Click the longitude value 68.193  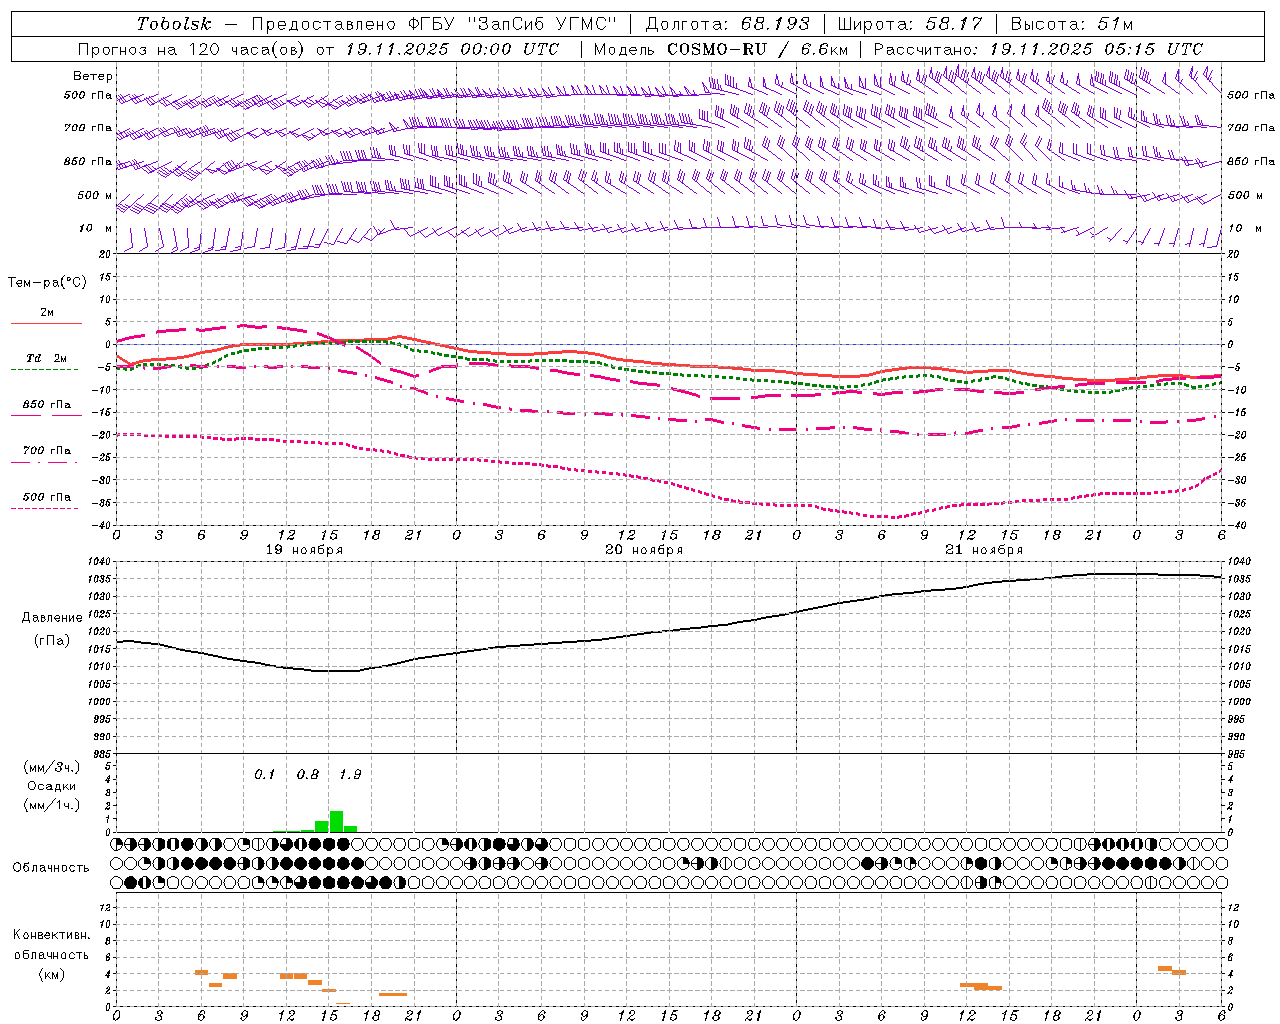776,24
